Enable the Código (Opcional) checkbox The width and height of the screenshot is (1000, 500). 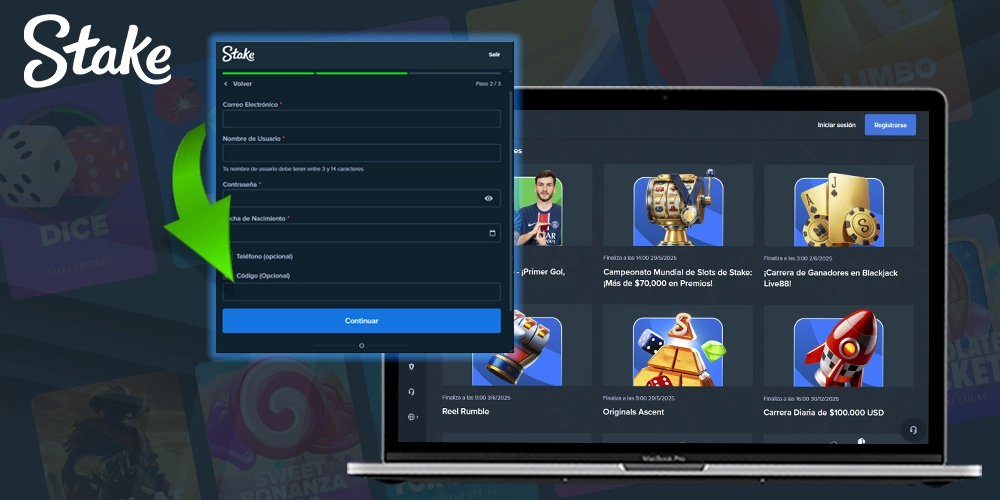pos(229,276)
